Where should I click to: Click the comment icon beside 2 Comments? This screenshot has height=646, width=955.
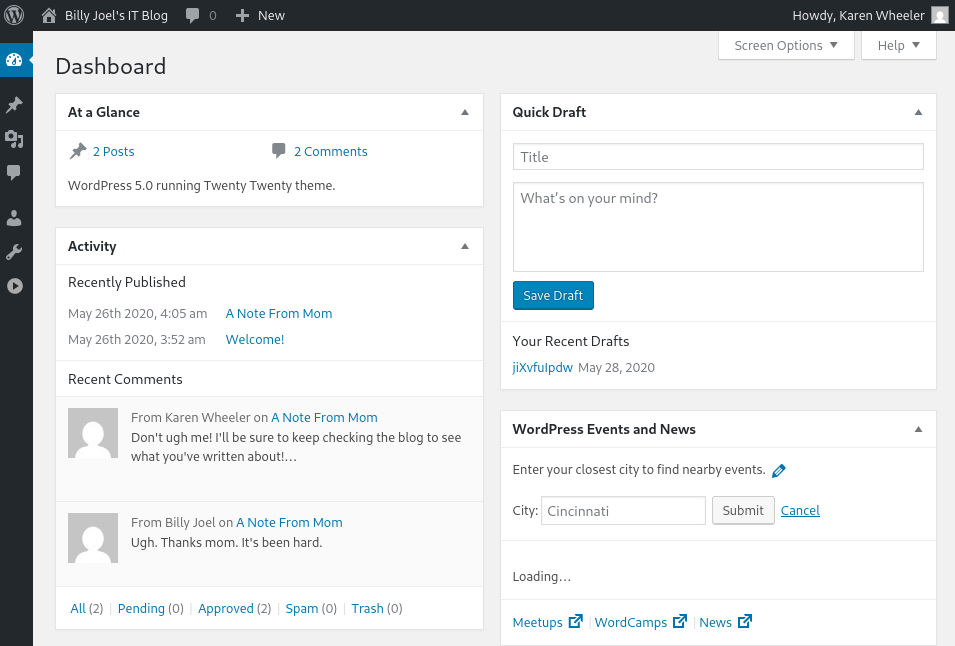coord(278,150)
